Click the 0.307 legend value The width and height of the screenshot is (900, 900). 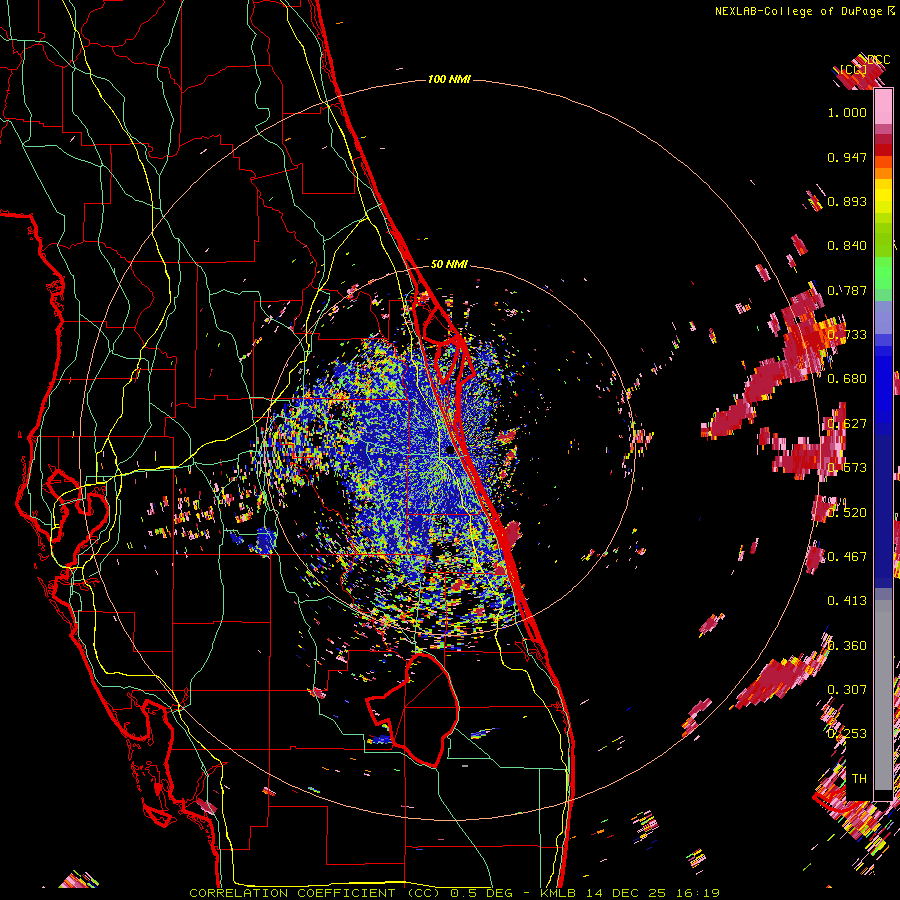point(847,689)
